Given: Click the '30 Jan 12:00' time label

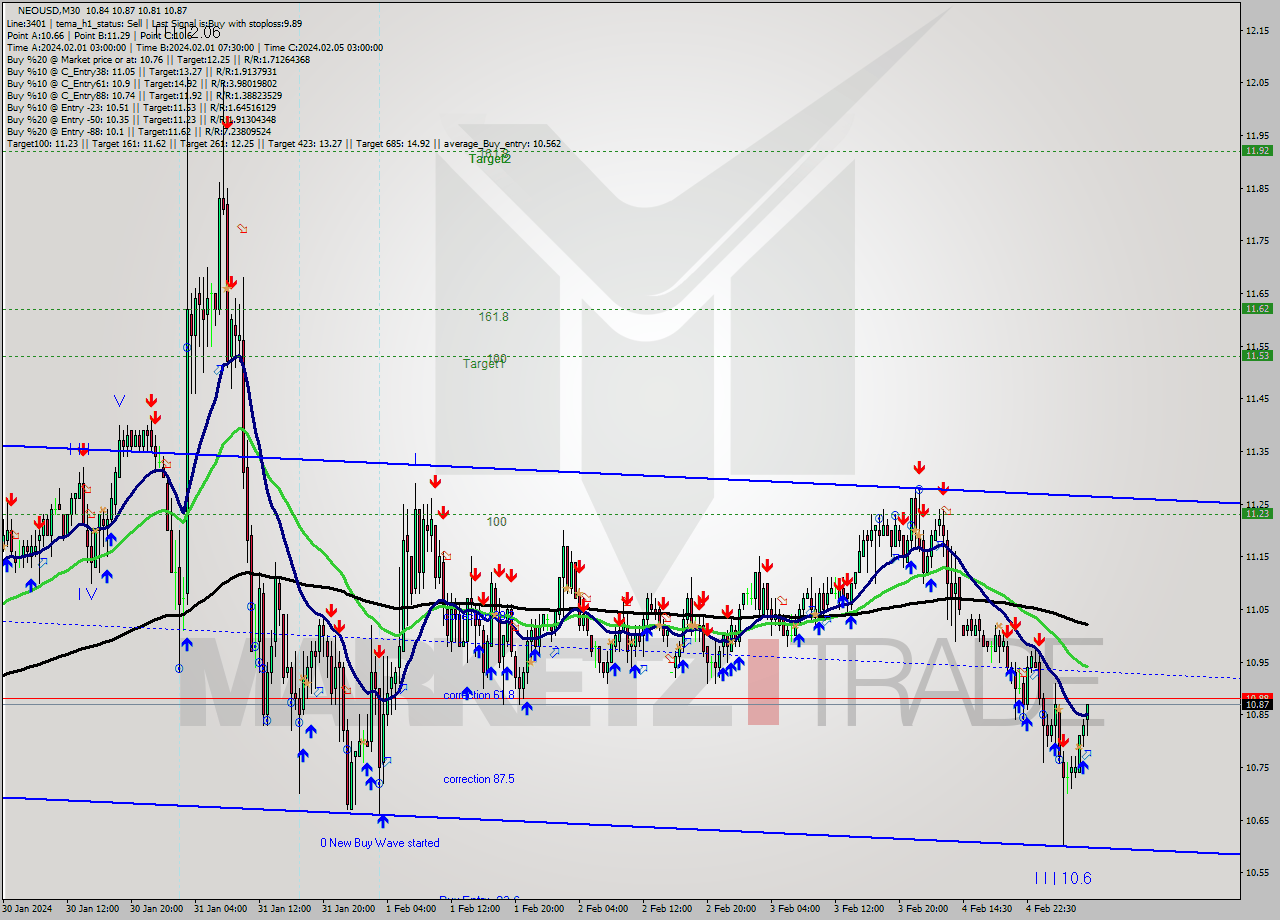Looking at the screenshot, I should (x=91, y=909).
